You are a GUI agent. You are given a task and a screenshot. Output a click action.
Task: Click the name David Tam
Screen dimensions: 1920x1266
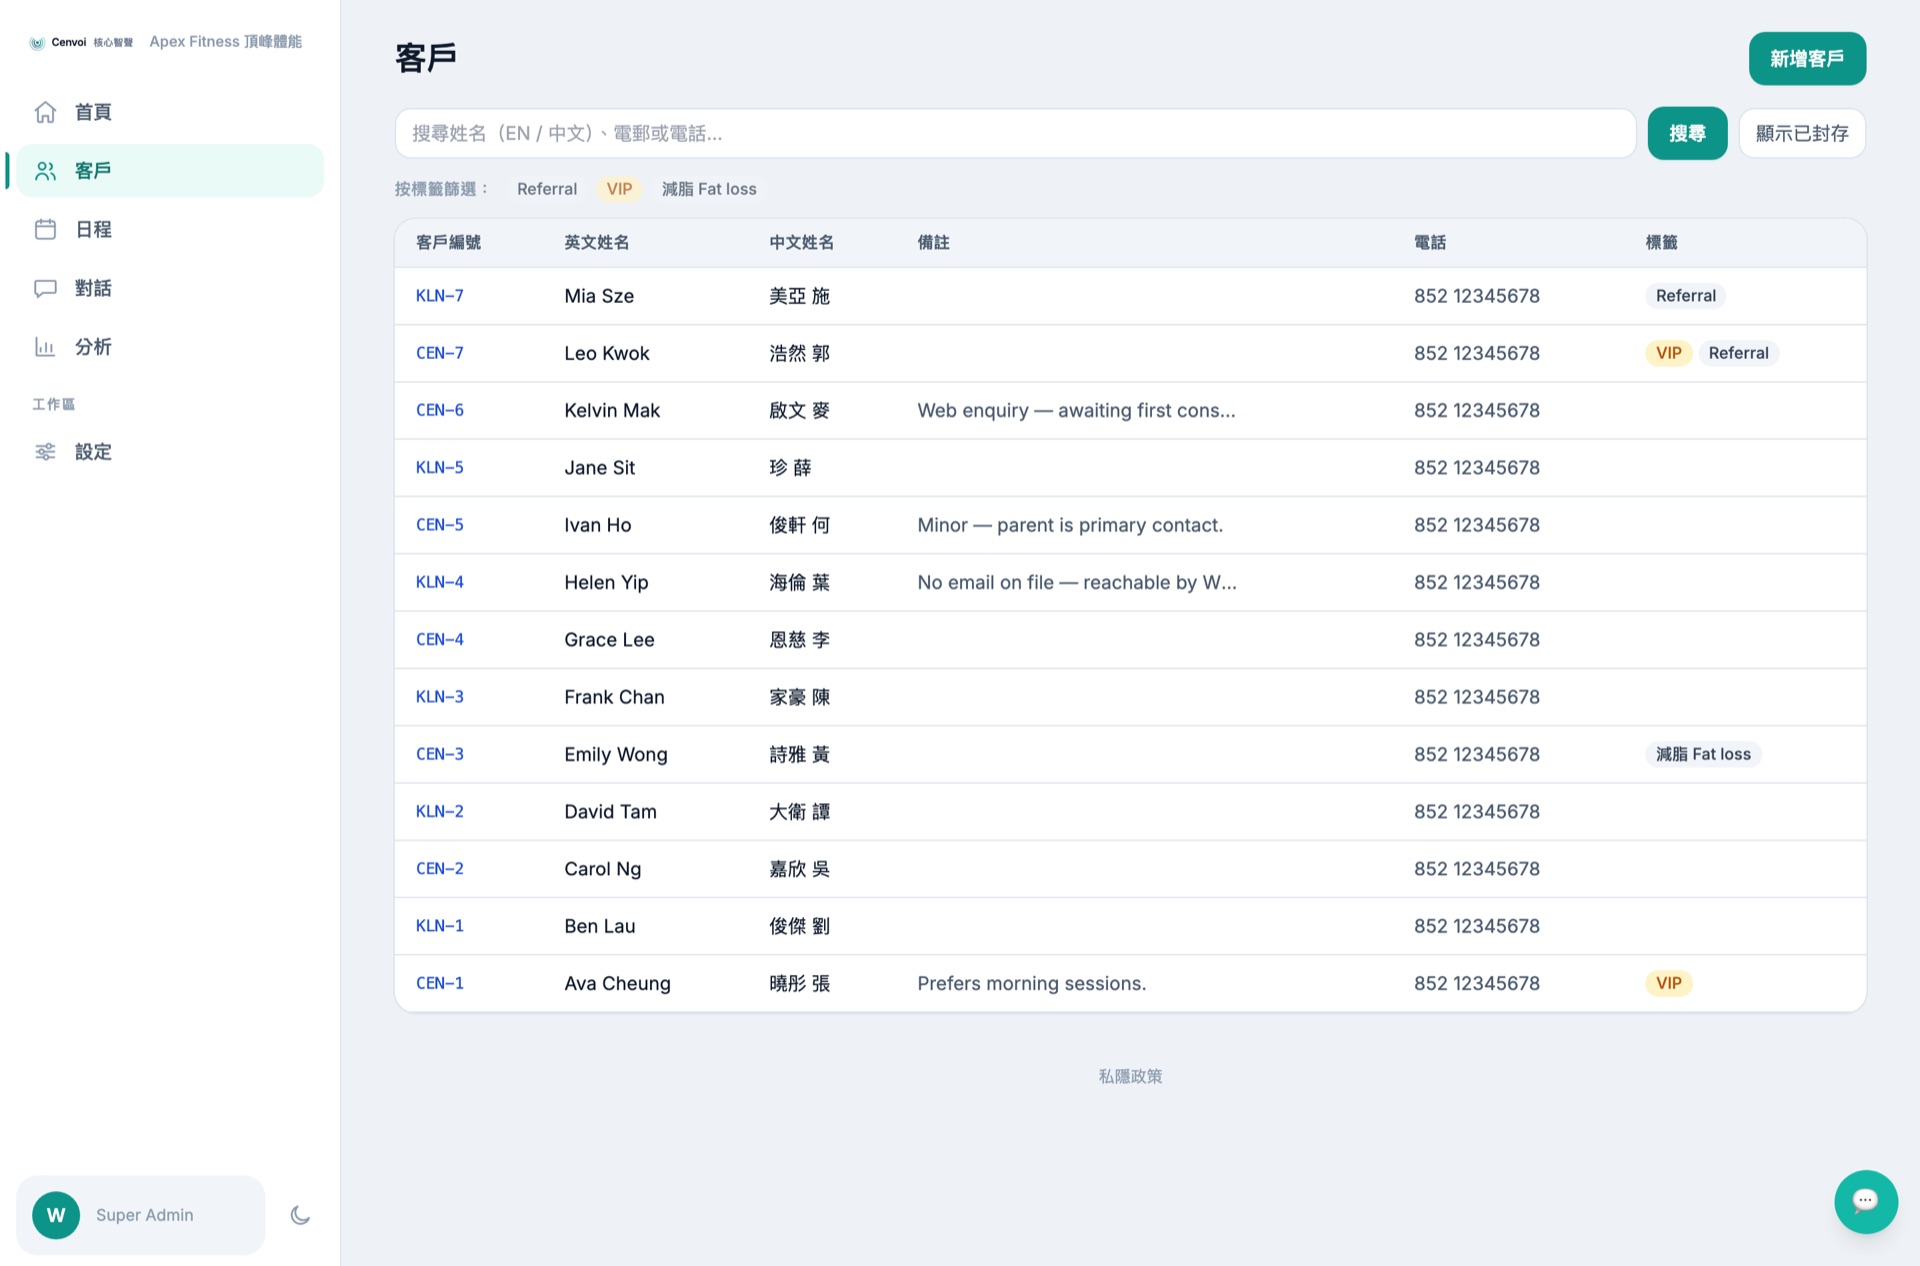point(610,811)
